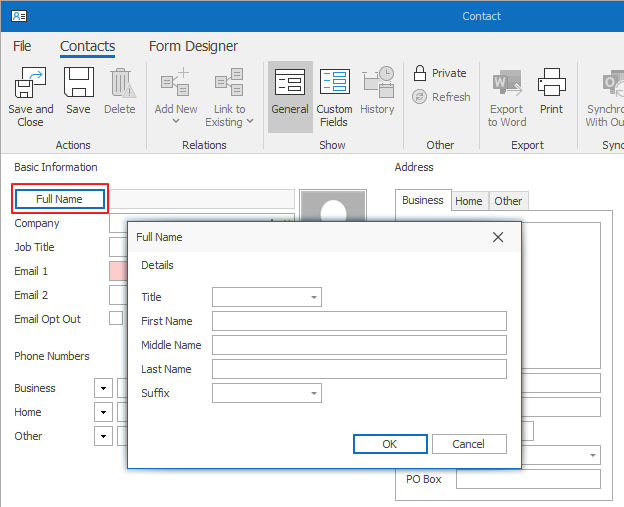This screenshot has width=624, height=507.
Task: Open the Custom Fields view
Action: [x=334, y=84]
